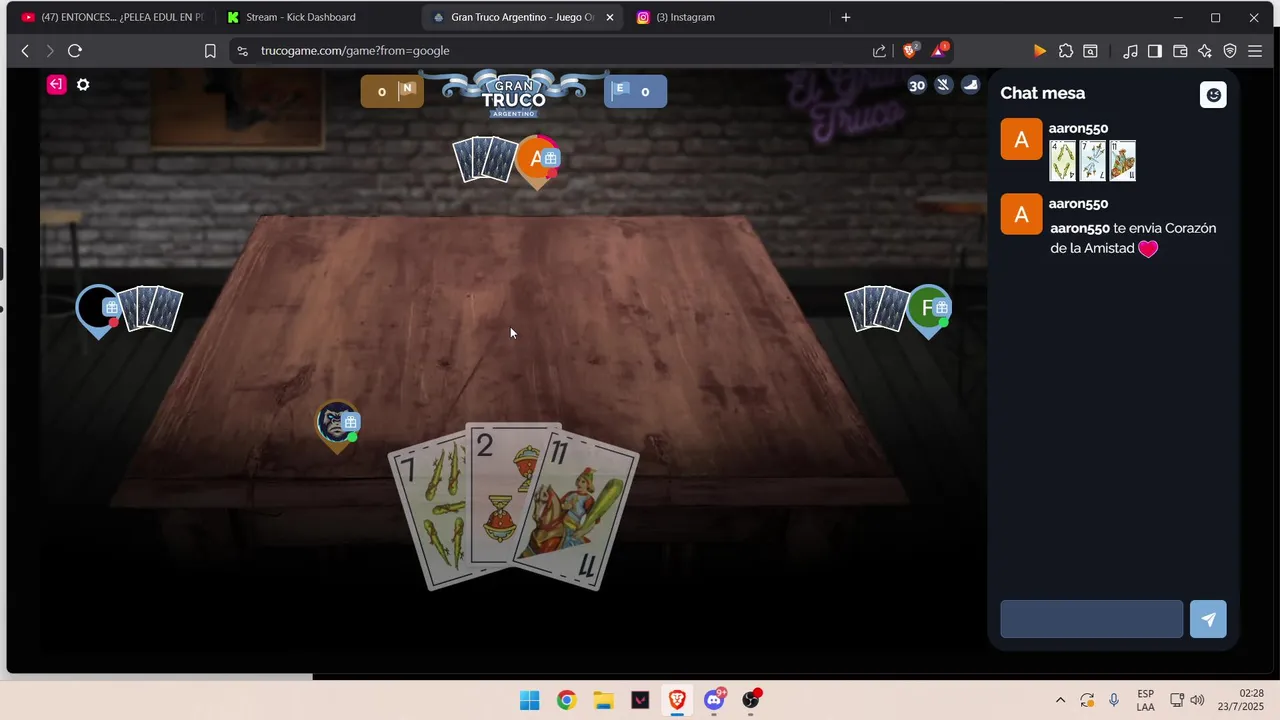The width and height of the screenshot is (1280, 720).
Task: Go back in browser history
Action: (25, 51)
